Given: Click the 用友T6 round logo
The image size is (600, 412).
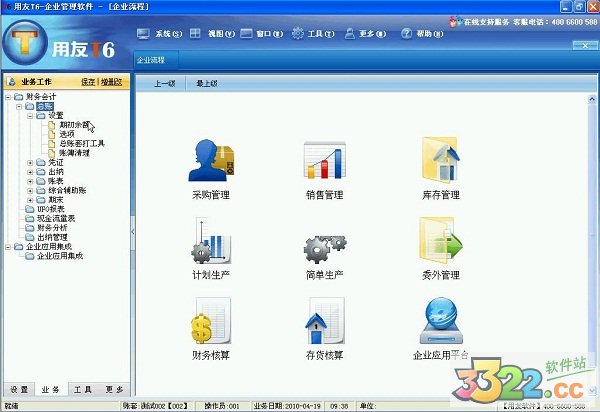Looking at the screenshot, I should coord(25,43).
